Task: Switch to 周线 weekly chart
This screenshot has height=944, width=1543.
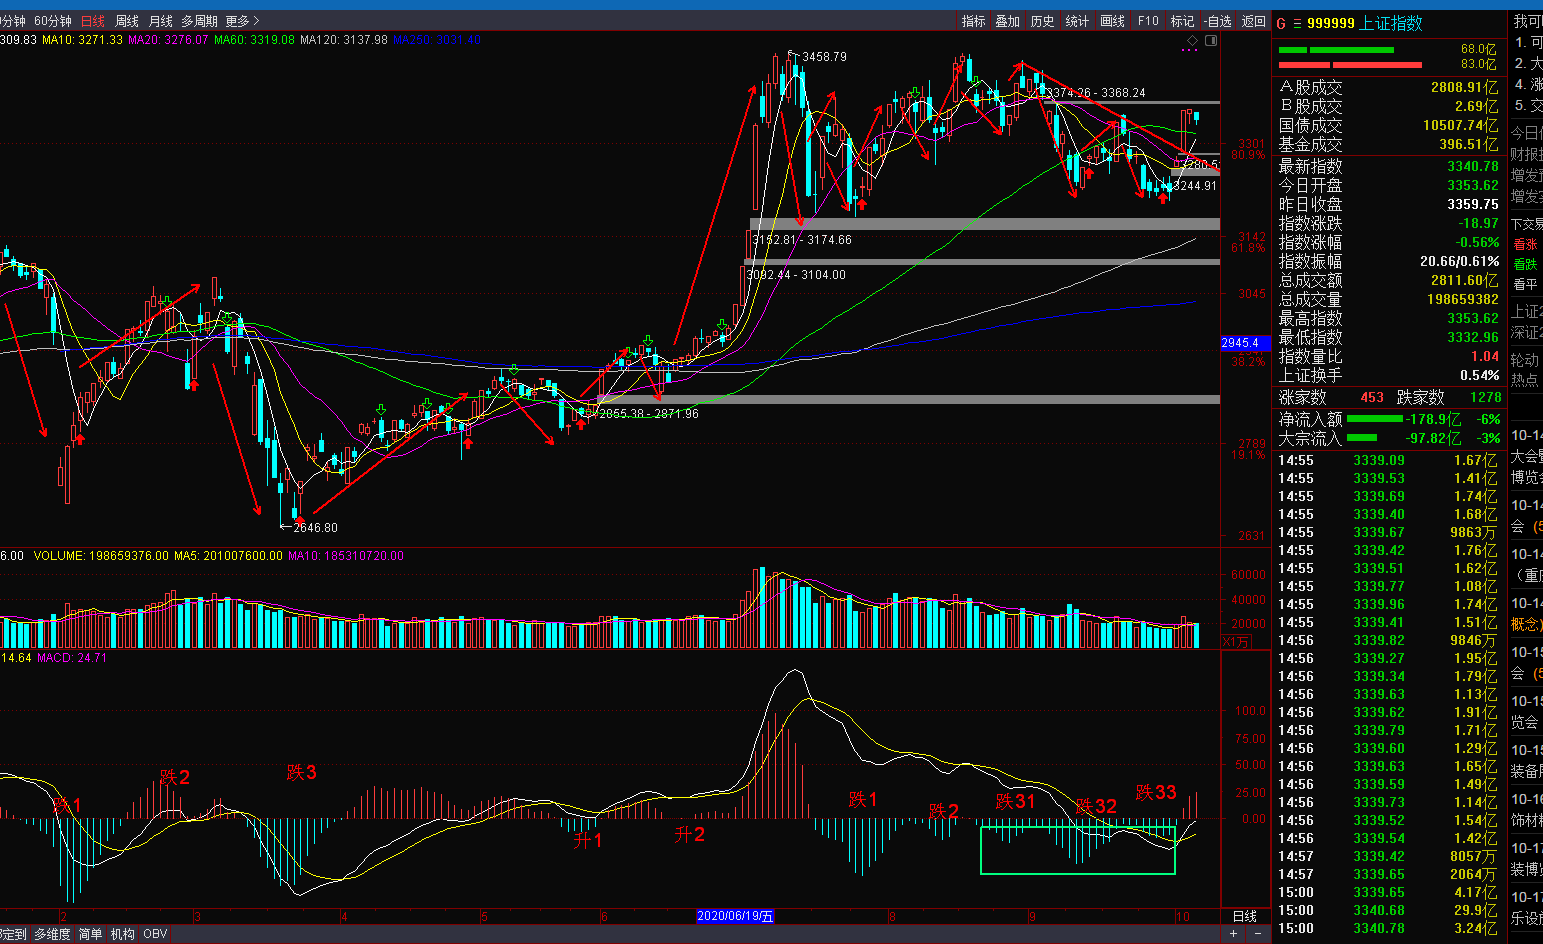Action: [x=127, y=21]
